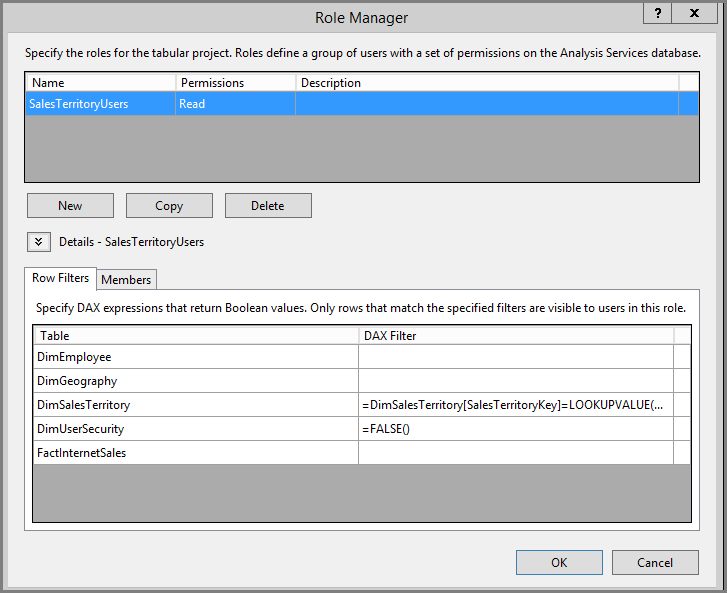Click the Table column header in filters

pos(196,336)
